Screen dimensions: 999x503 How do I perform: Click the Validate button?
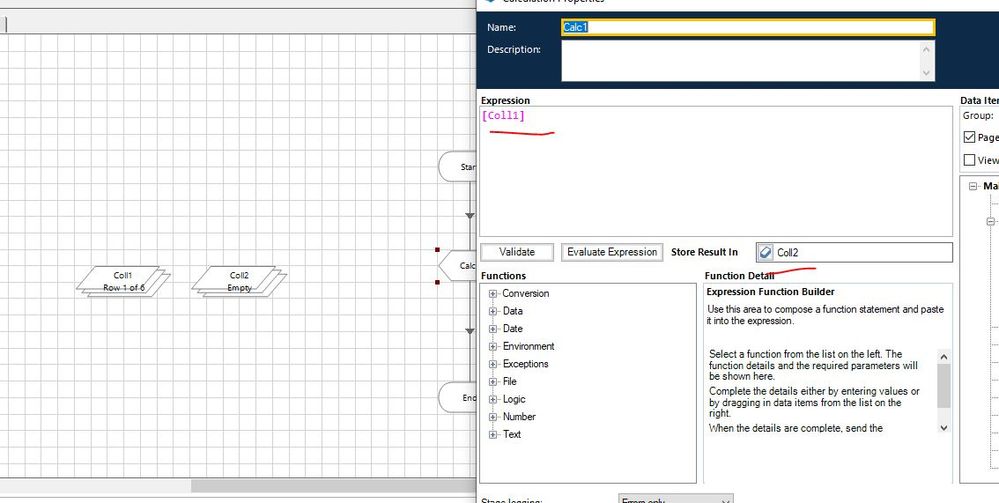[517, 252]
